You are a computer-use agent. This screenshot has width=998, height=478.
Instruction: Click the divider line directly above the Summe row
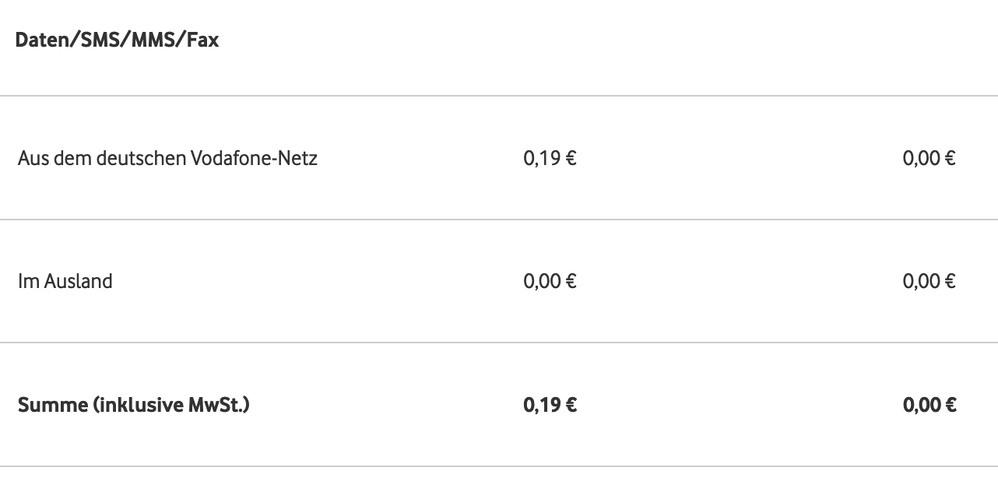tap(499, 343)
